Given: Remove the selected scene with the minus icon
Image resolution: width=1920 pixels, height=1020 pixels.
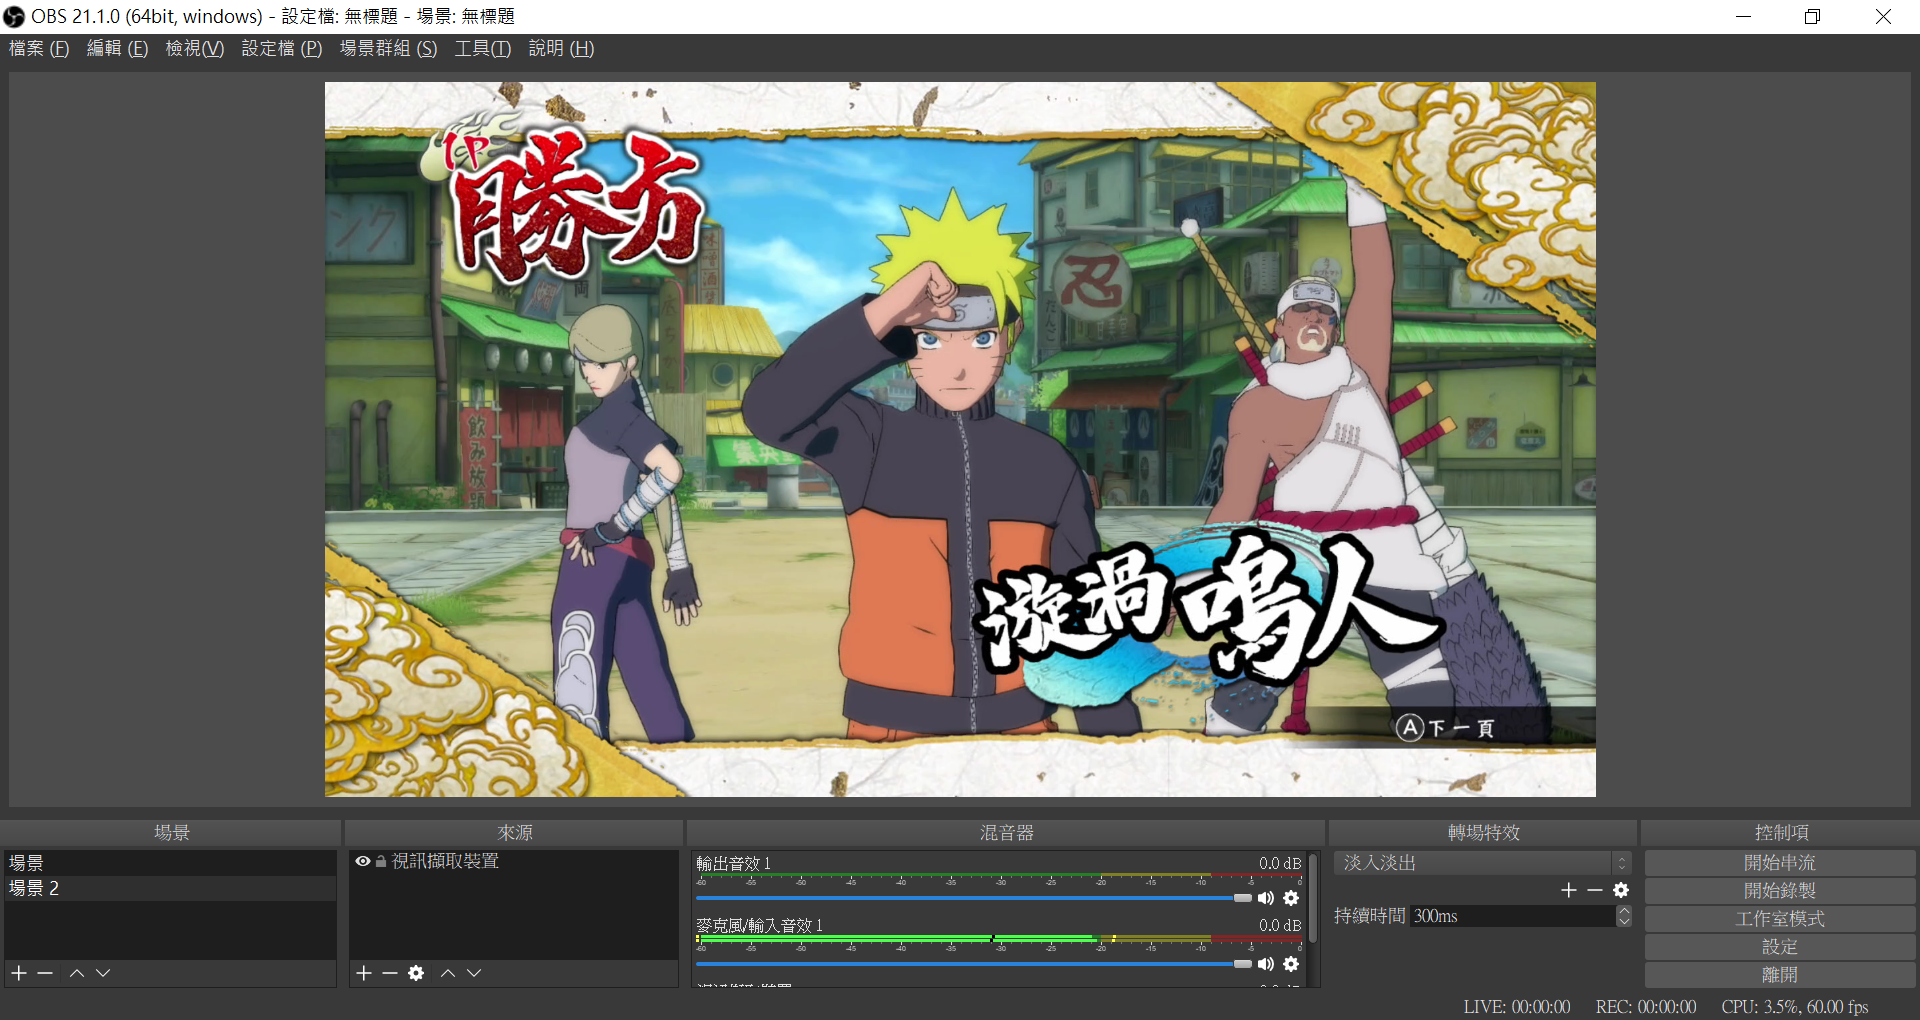Looking at the screenshot, I should [45, 973].
